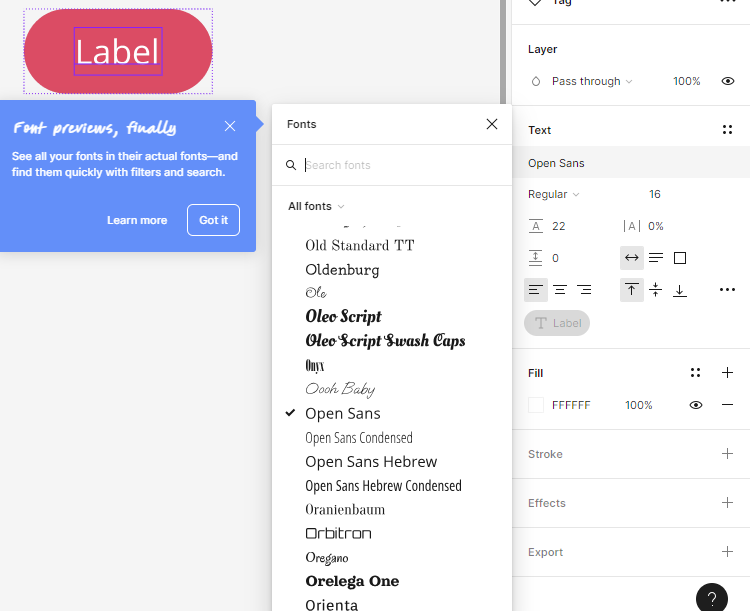
Task: Edit the letter spacing 0% value
Action: pyautogui.click(x=655, y=226)
